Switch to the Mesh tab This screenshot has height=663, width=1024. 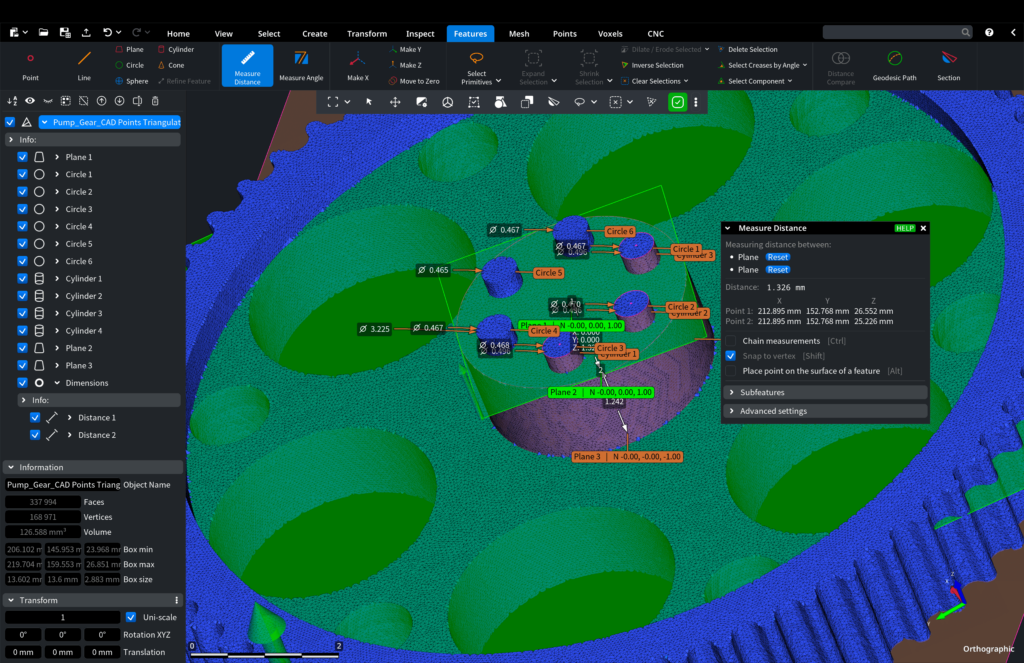pyautogui.click(x=519, y=33)
